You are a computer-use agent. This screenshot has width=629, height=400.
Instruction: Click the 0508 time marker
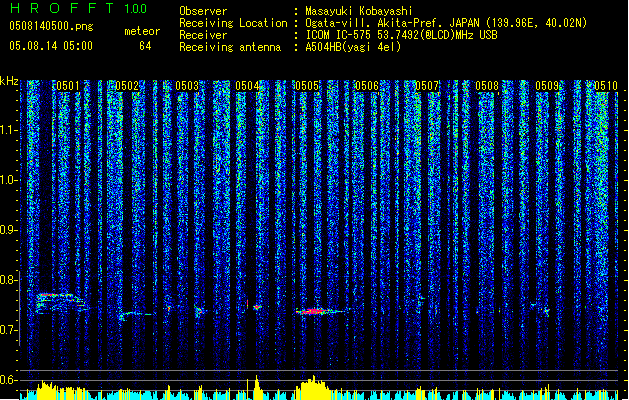click(x=487, y=86)
